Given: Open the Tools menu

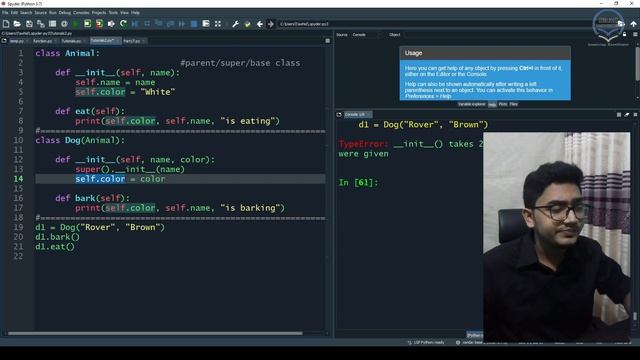Looking at the screenshot, I should tap(113, 13).
